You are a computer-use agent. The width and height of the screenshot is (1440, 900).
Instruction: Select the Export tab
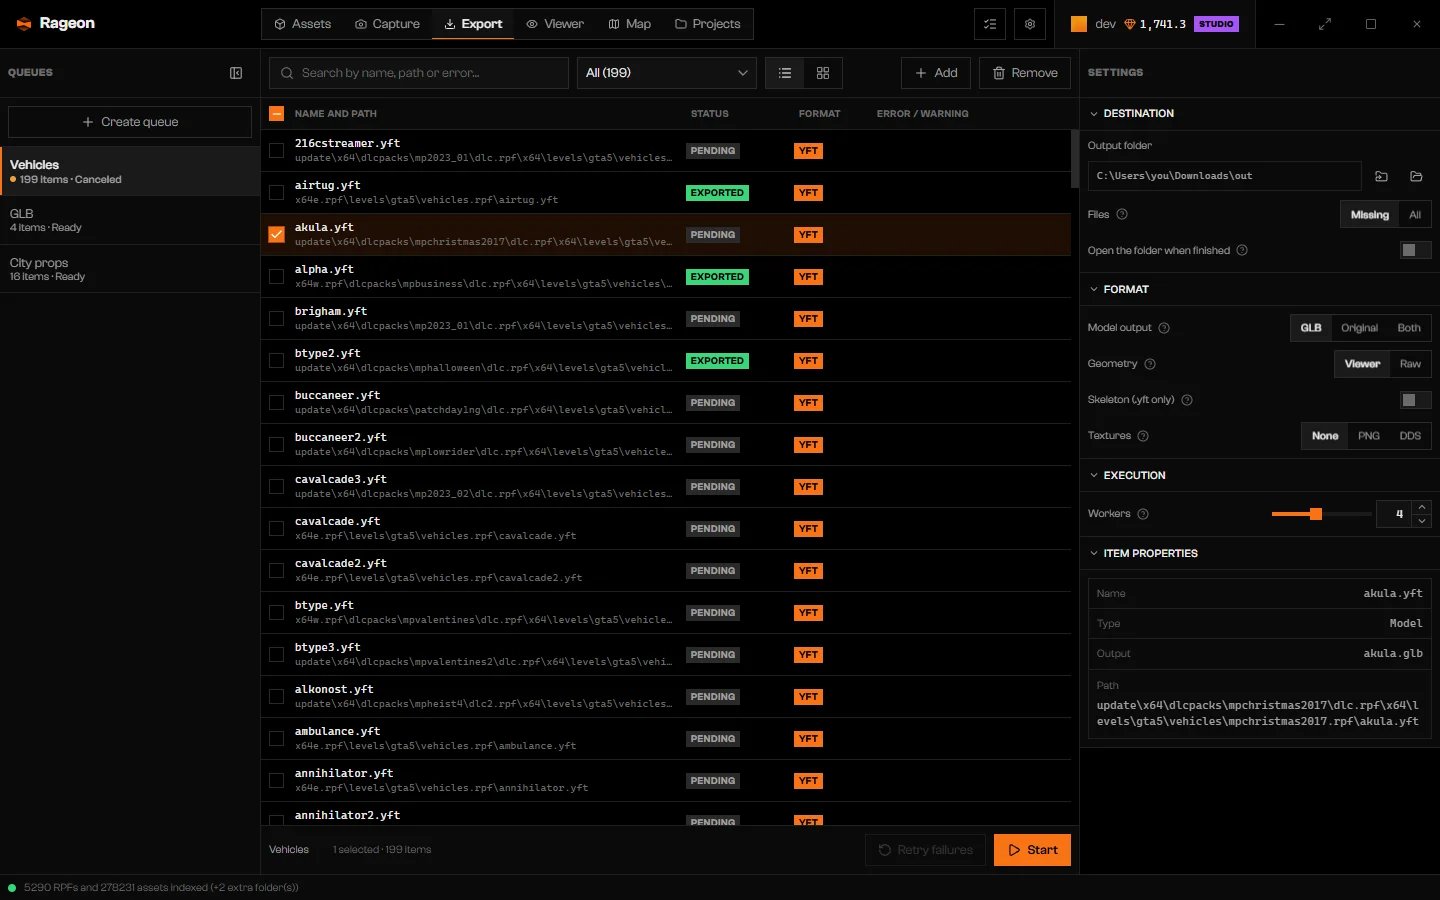tap(473, 24)
